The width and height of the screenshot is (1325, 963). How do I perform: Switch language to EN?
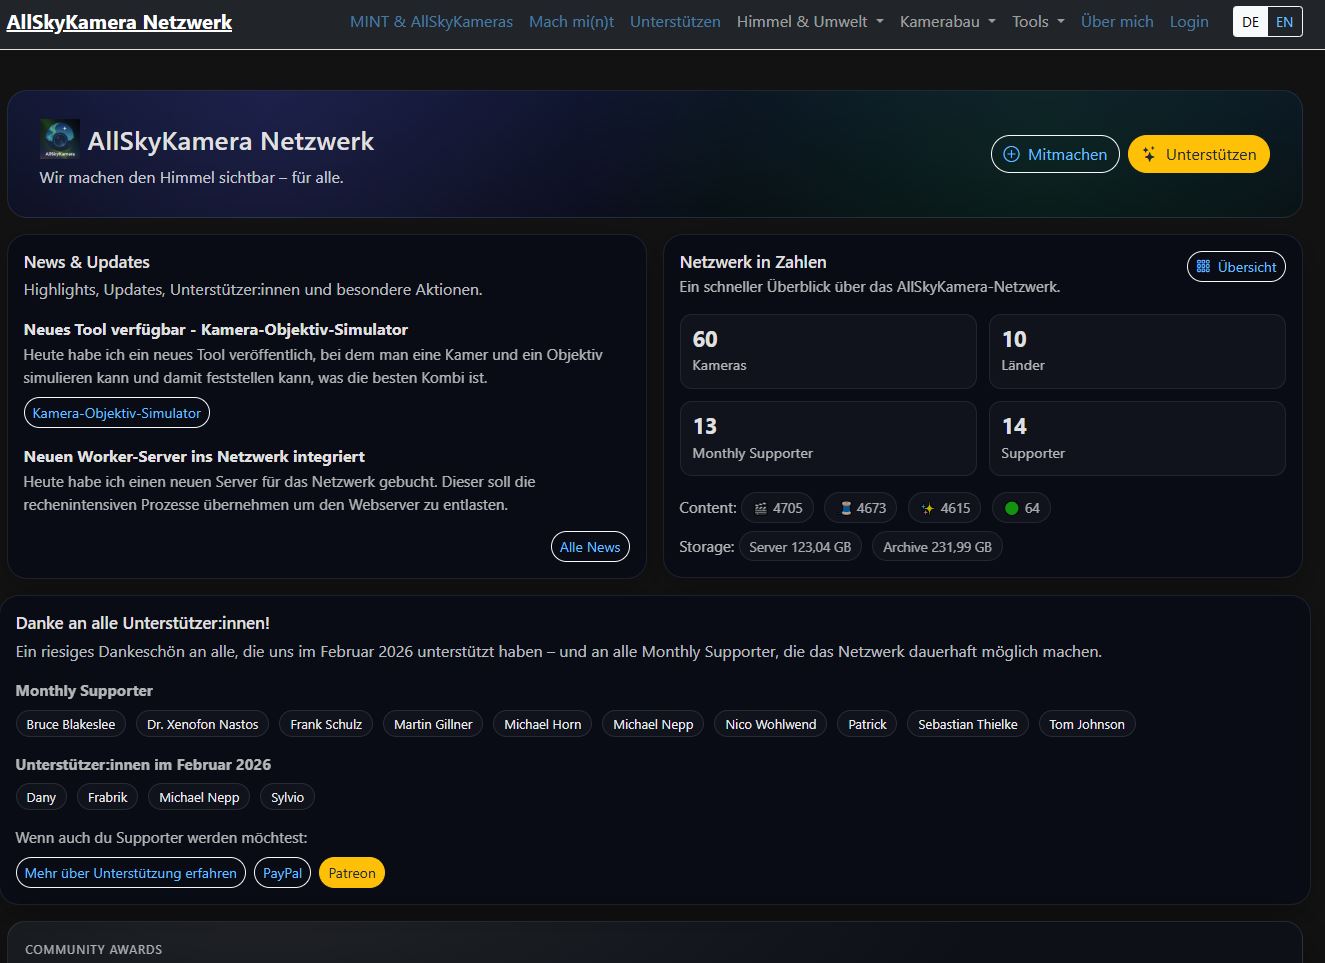point(1284,22)
